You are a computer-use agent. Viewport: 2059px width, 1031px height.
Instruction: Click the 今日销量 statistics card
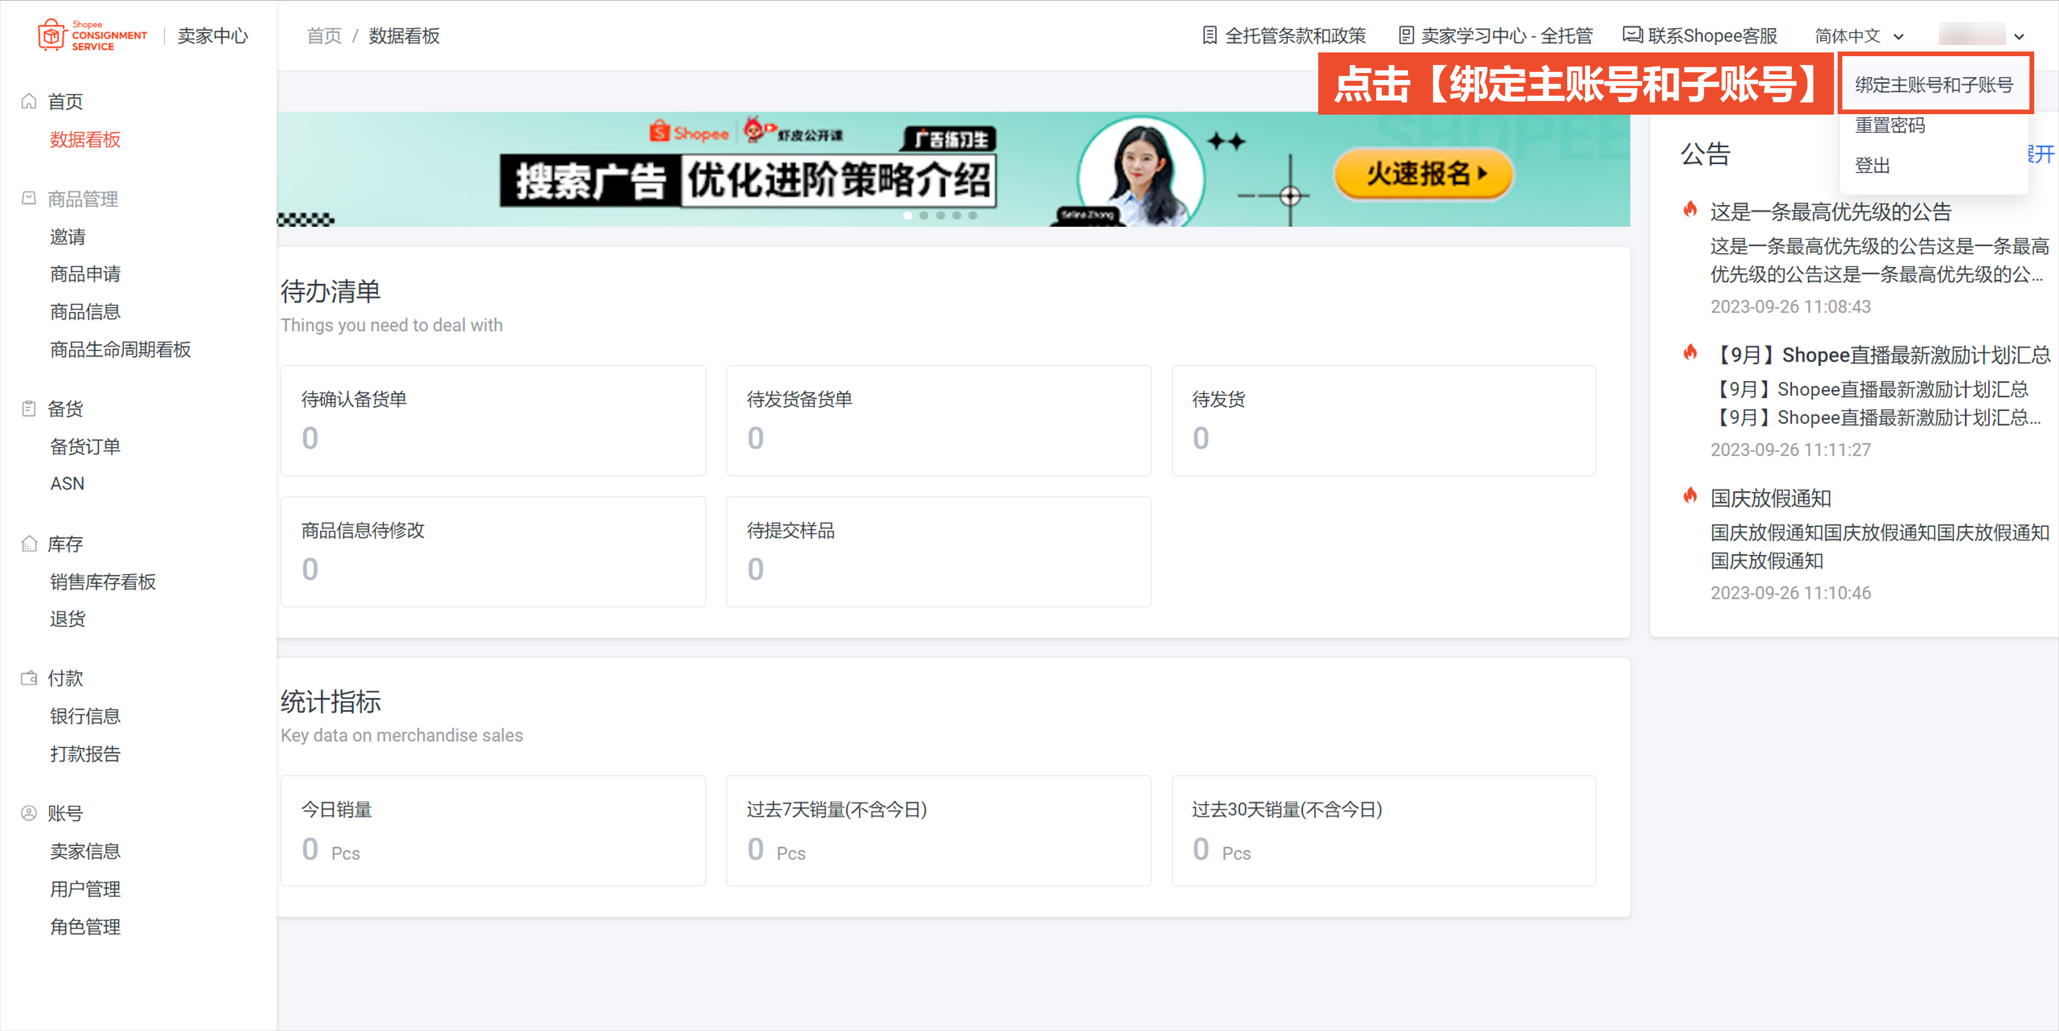coord(493,830)
